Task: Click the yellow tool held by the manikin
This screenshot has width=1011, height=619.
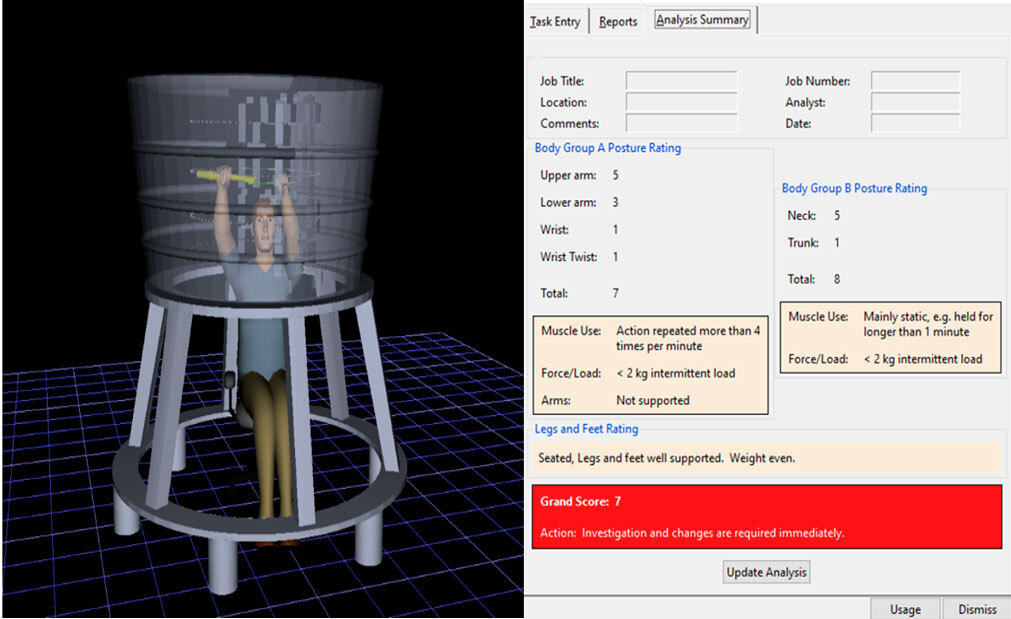Action: [x=225, y=175]
